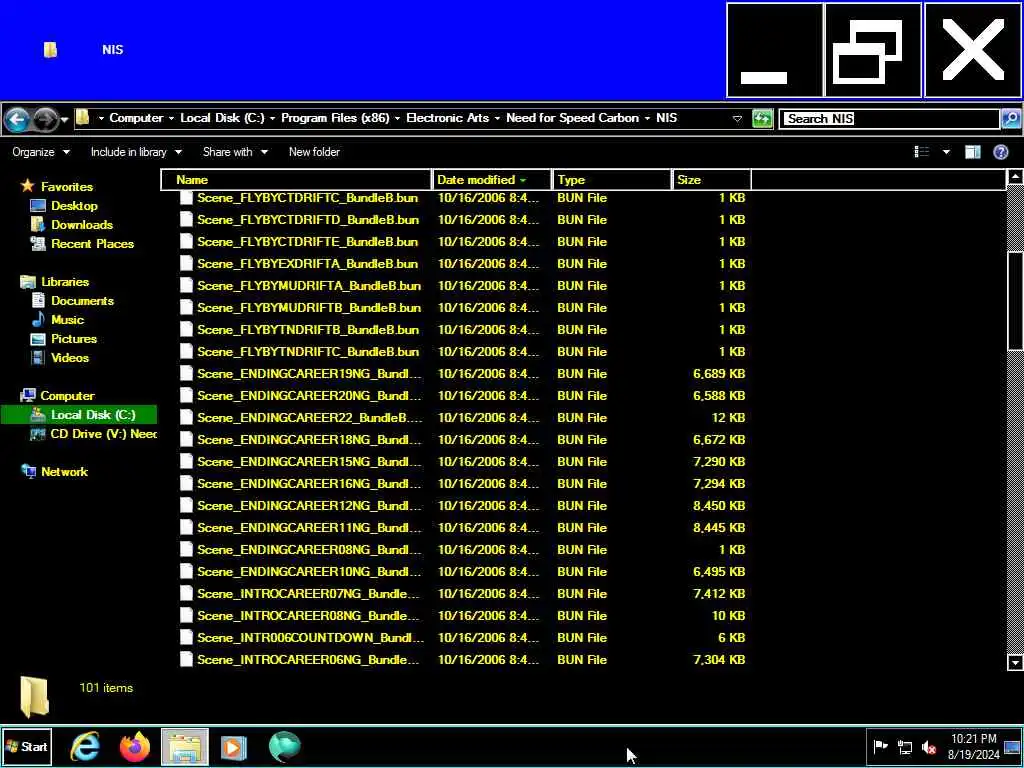
Task: Click the search magnifier icon
Action: click(x=1010, y=119)
